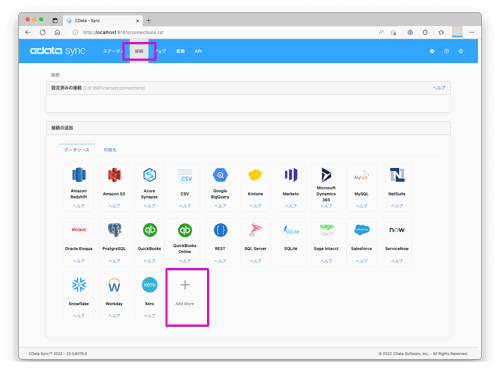The width and height of the screenshot is (500, 384).
Task: Switch to the API menu item
Action: coord(198,51)
